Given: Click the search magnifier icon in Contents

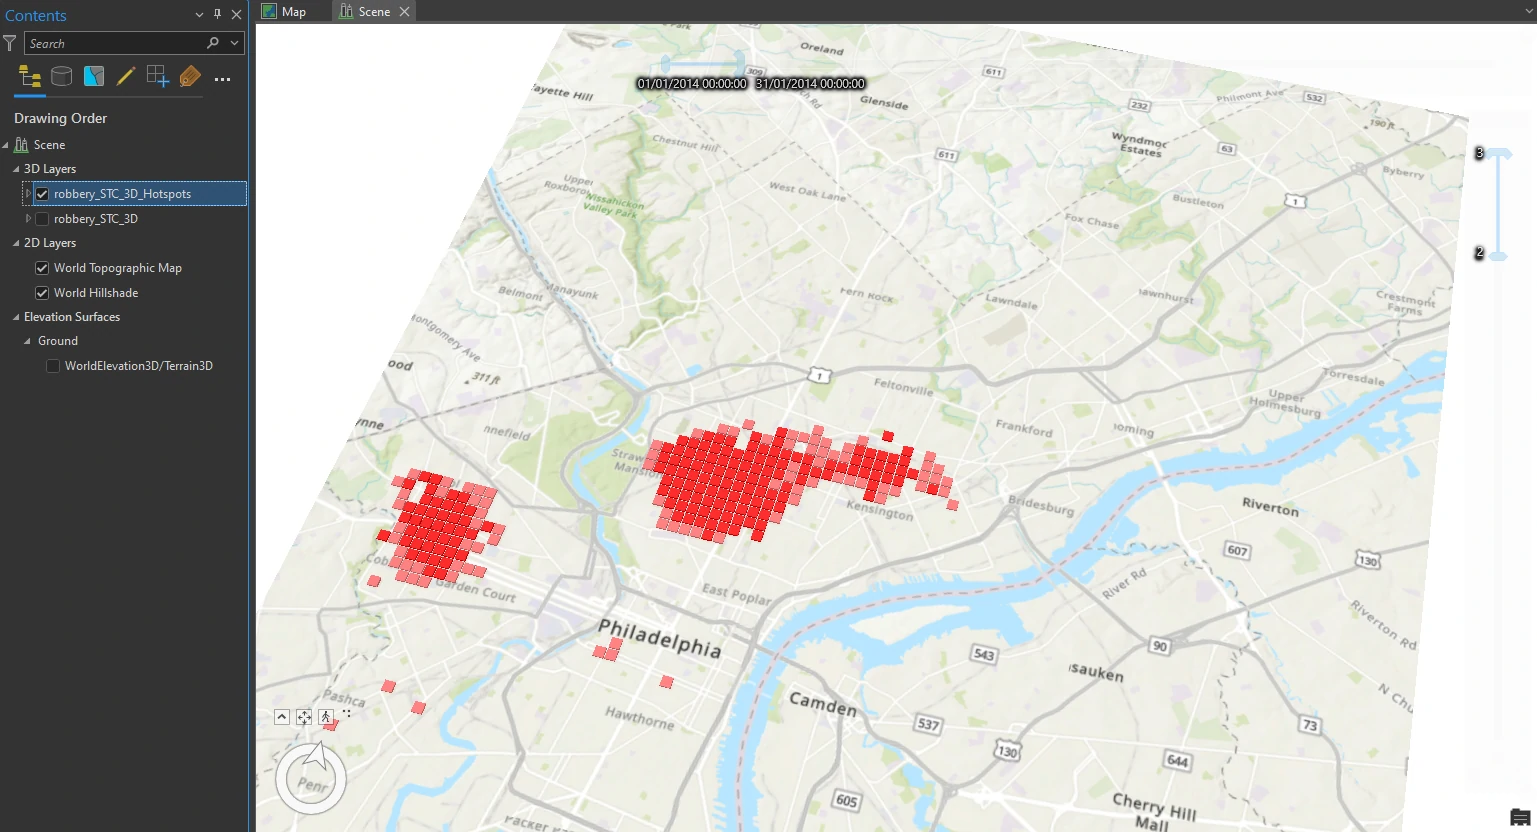Looking at the screenshot, I should [212, 43].
